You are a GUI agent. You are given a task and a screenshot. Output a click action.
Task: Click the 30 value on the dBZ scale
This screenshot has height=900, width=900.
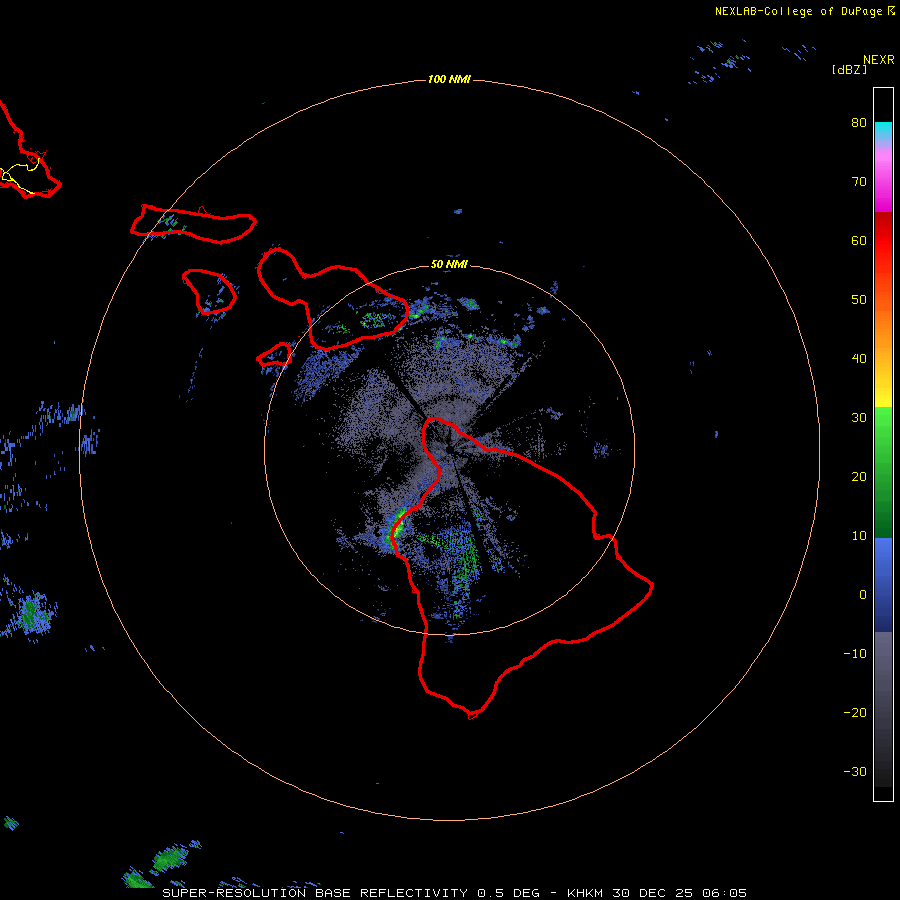(x=859, y=418)
